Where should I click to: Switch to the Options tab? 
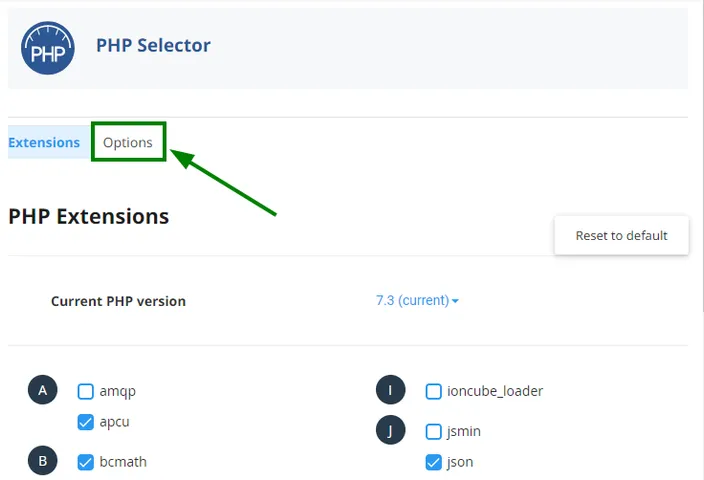128,142
